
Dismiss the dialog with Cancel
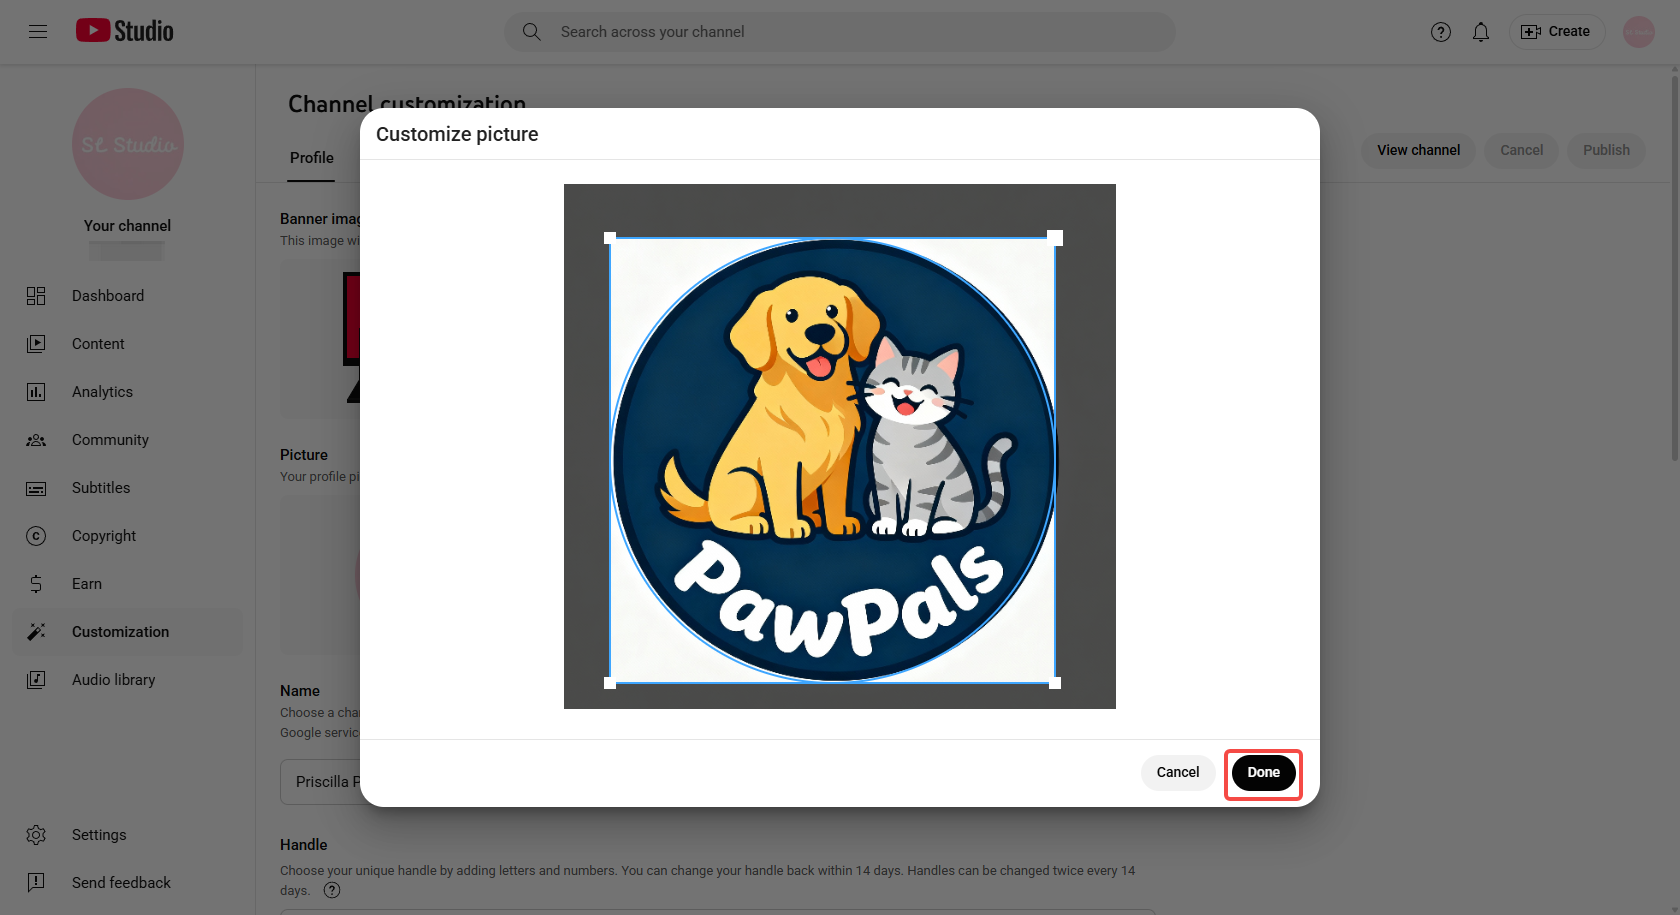[1178, 772]
